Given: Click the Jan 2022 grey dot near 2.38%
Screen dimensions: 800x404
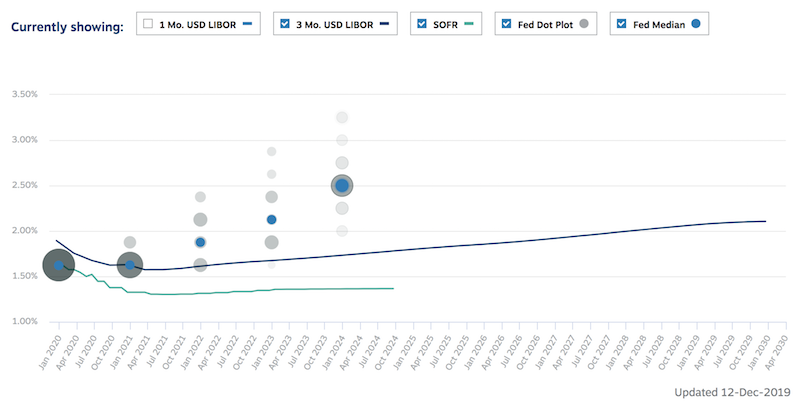Looking at the screenshot, I should pyautogui.click(x=201, y=197).
